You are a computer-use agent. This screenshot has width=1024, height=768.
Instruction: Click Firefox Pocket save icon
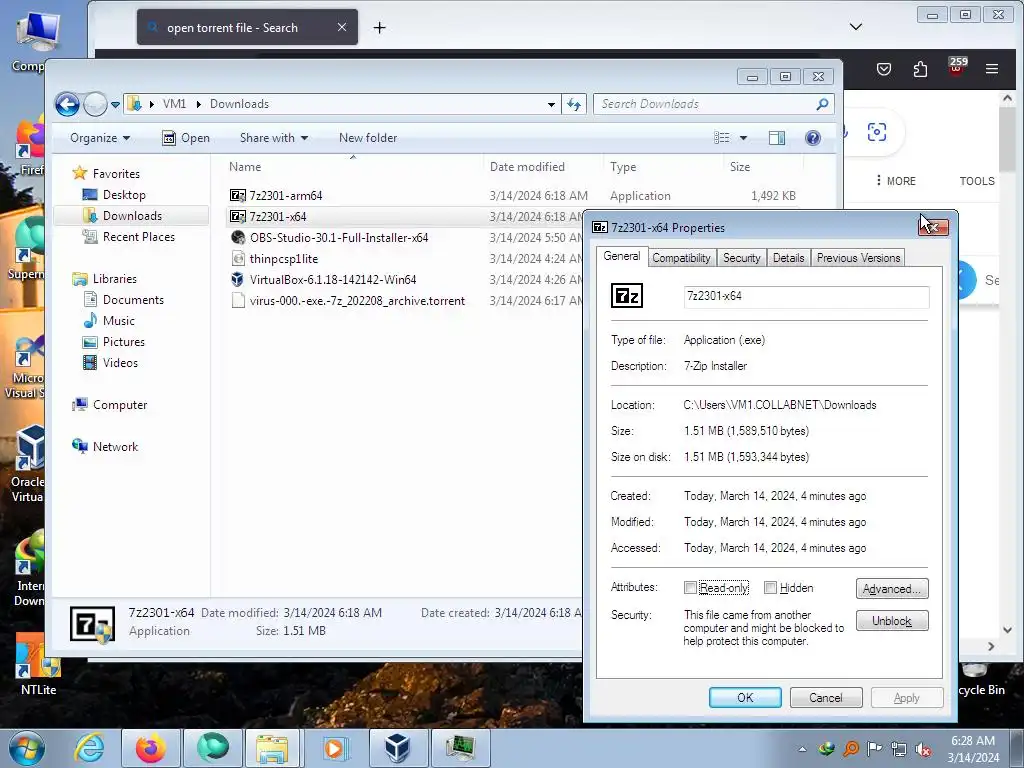pyautogui.click(x=884, y=69)
